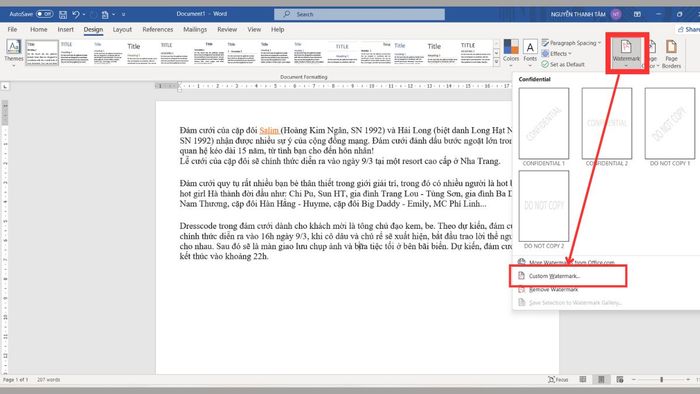Image resolution: width=700 pixels, height=394 pixels.
Task: Switch to Read Mode view icon
Action: 583,379
